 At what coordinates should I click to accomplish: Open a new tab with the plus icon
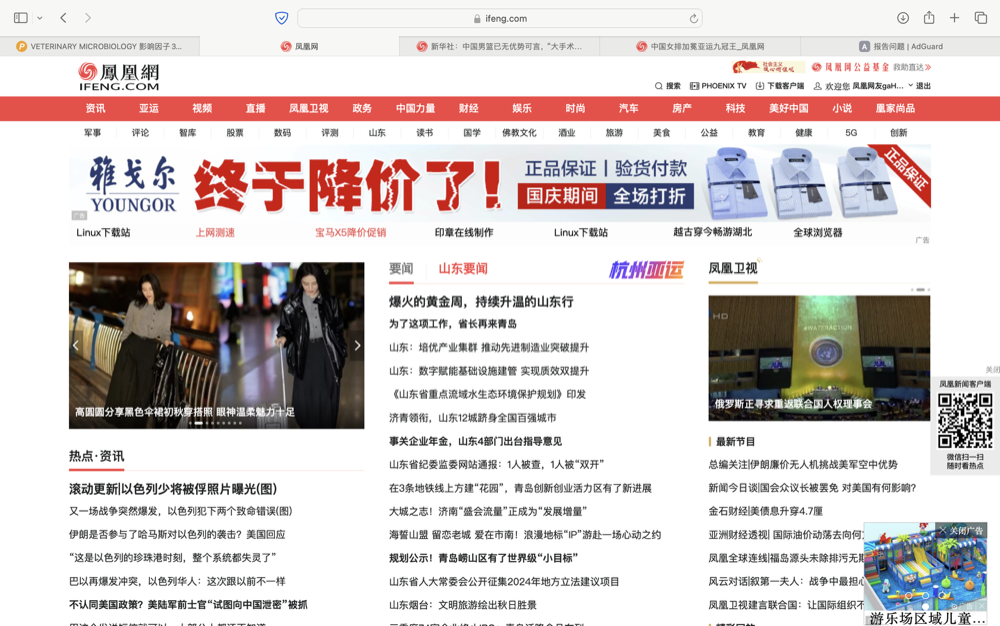click(953, 17)
